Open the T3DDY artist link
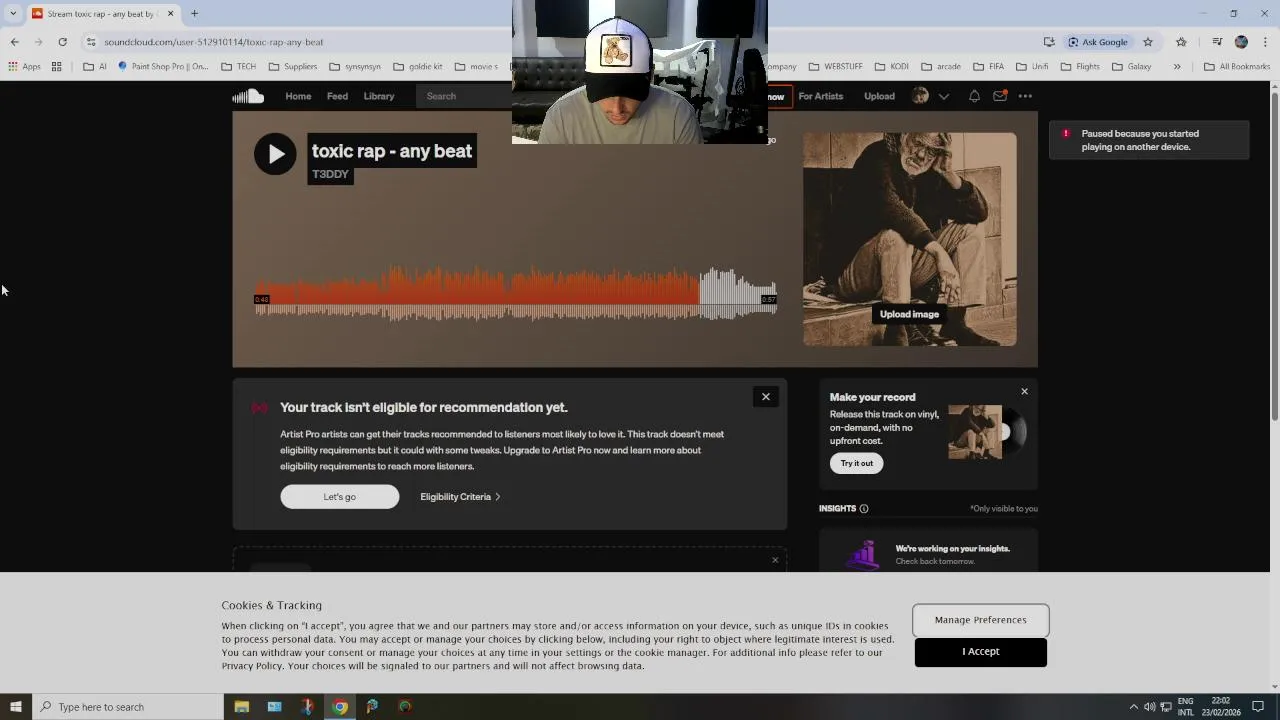 tap(330, 174)
